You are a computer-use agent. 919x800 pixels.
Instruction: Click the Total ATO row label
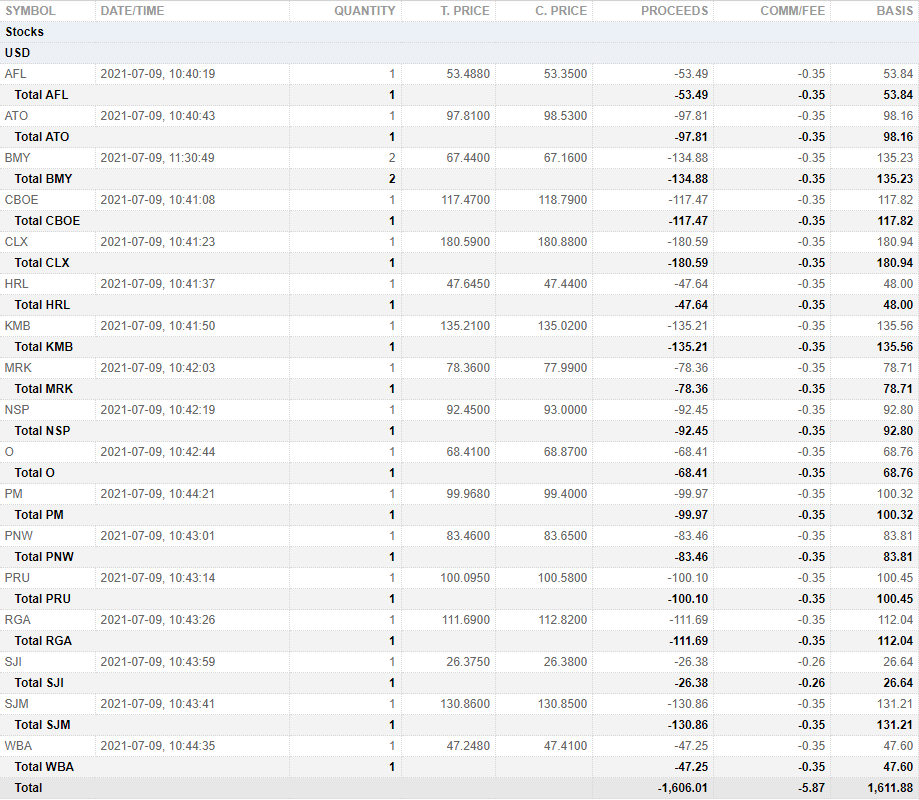click(x=42, y=137)
